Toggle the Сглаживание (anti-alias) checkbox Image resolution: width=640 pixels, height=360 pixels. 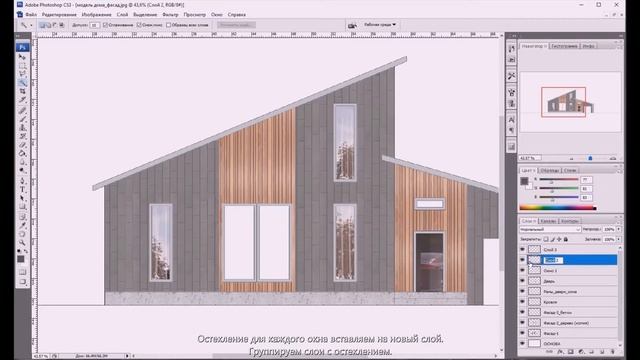pos(106,25)
